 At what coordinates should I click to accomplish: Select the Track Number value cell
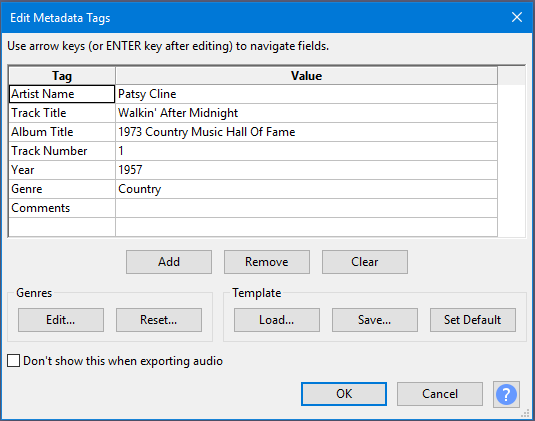(306, 151)
